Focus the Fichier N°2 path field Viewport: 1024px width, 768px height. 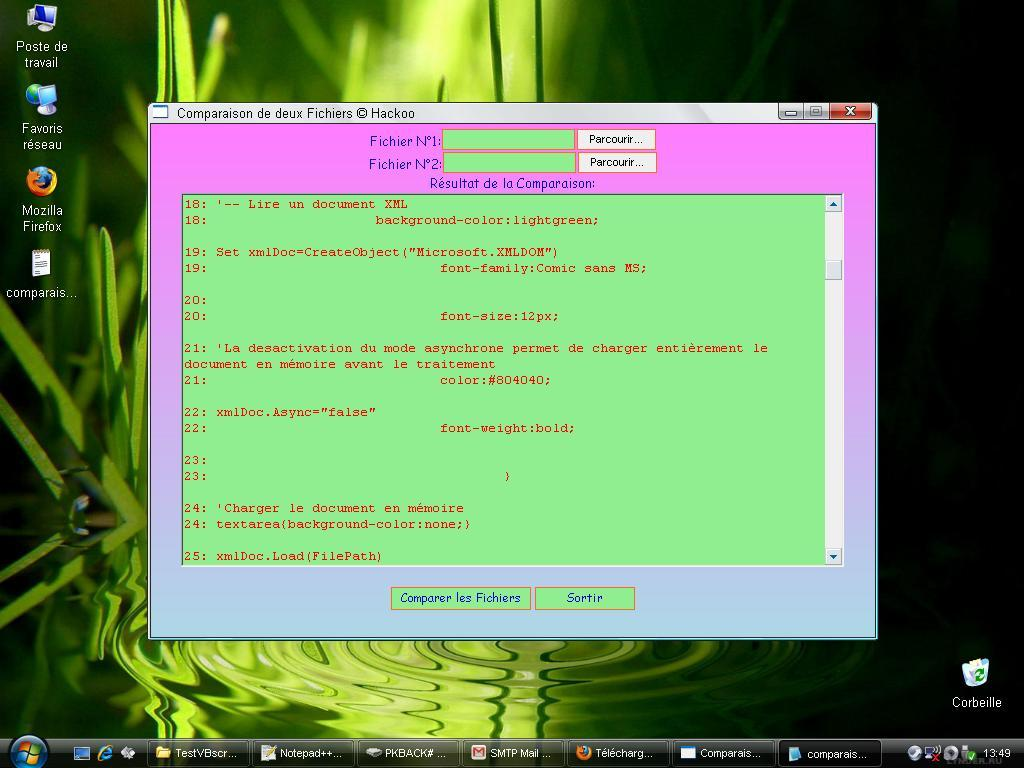pos(509,163)
